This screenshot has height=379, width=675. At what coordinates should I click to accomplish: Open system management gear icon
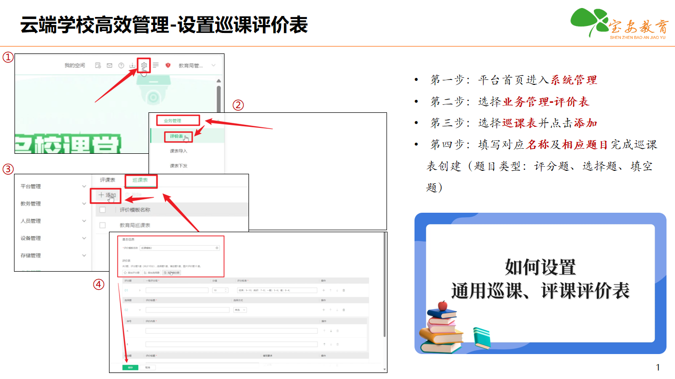144,65
